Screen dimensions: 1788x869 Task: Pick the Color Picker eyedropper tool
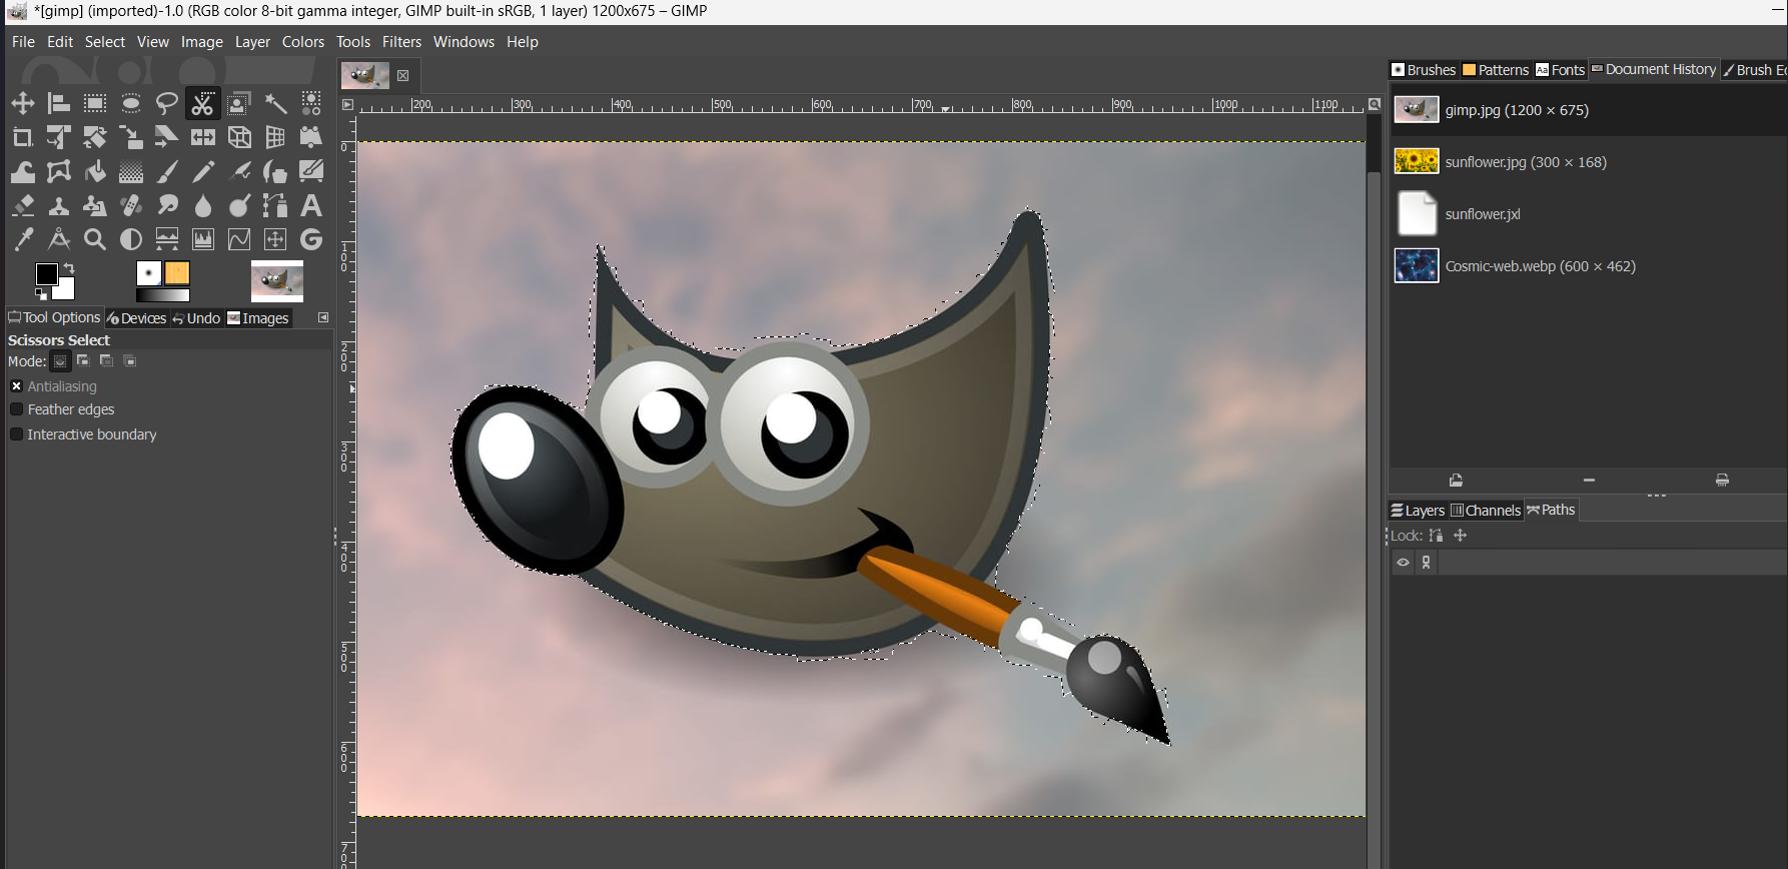22,239
